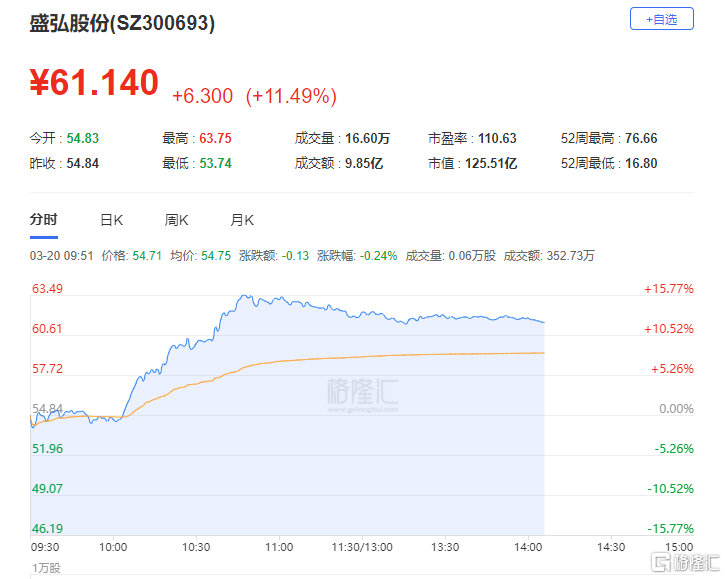The image size is (726, 579).
Task: Click the stock title 盛弘股份(SZ300693)
Action: point(123,22)
